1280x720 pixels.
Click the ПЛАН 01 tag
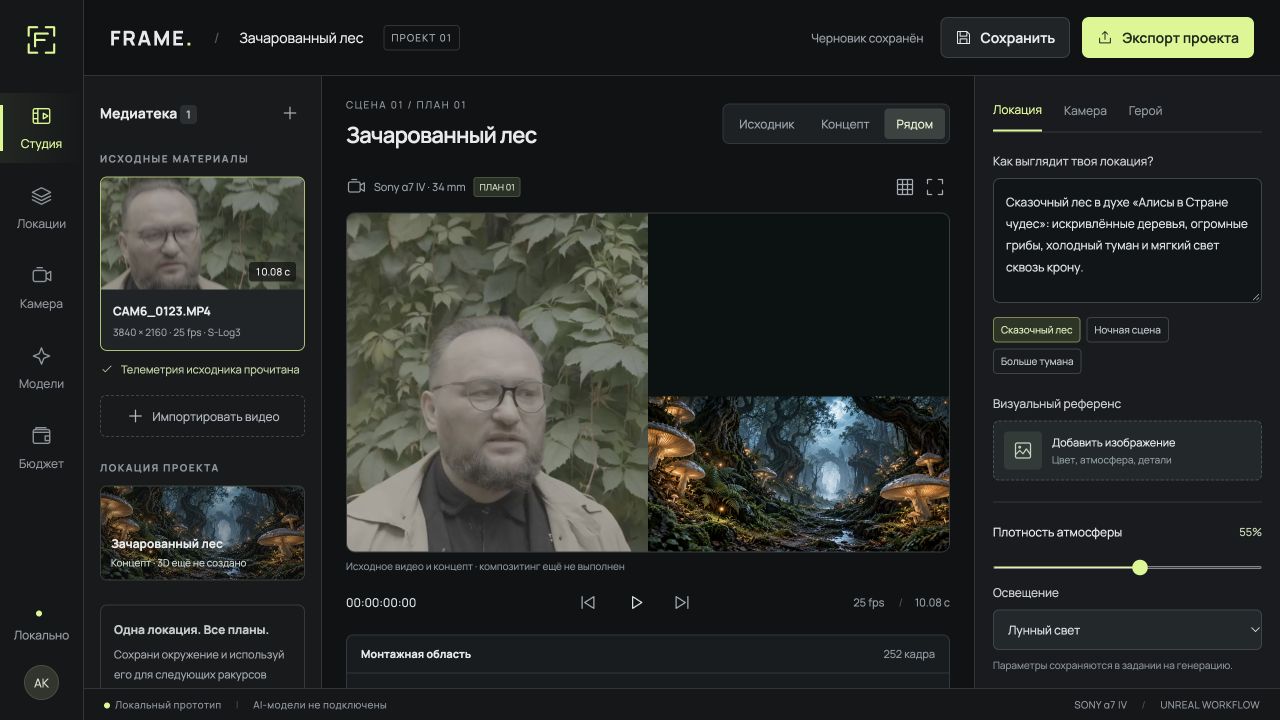pos(497,187)
